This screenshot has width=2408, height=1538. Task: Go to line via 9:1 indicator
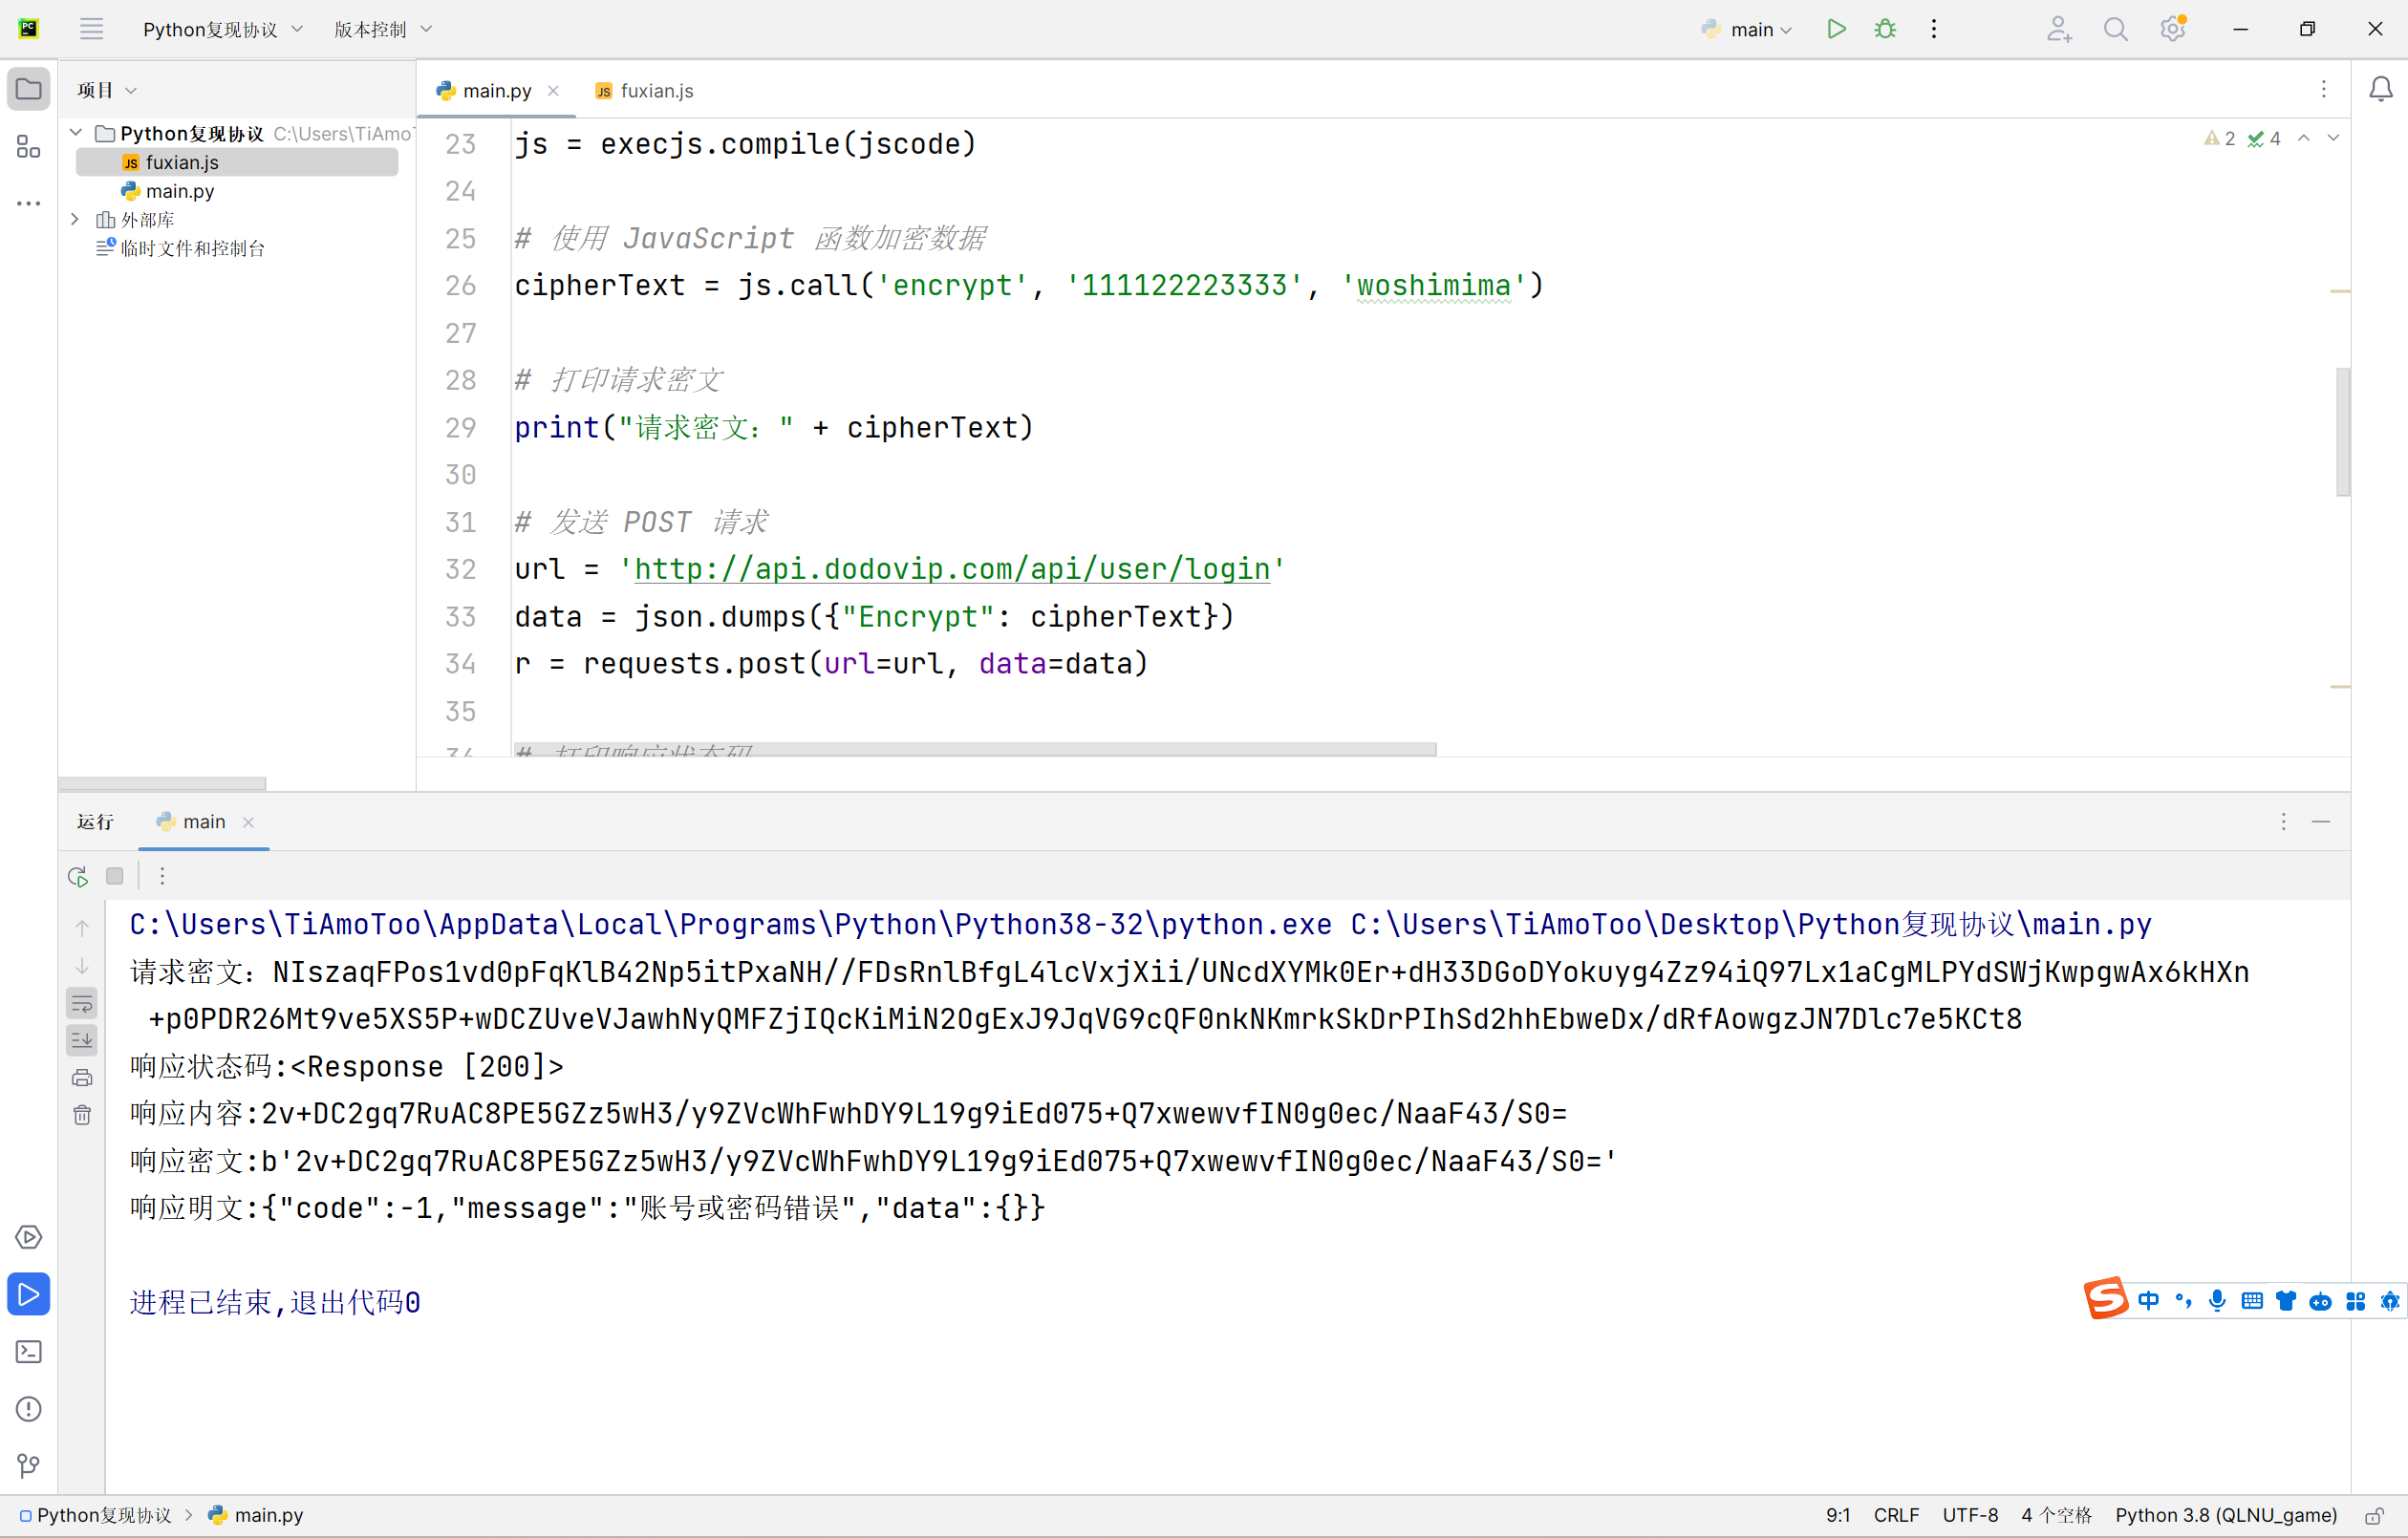(1838, 1516)
